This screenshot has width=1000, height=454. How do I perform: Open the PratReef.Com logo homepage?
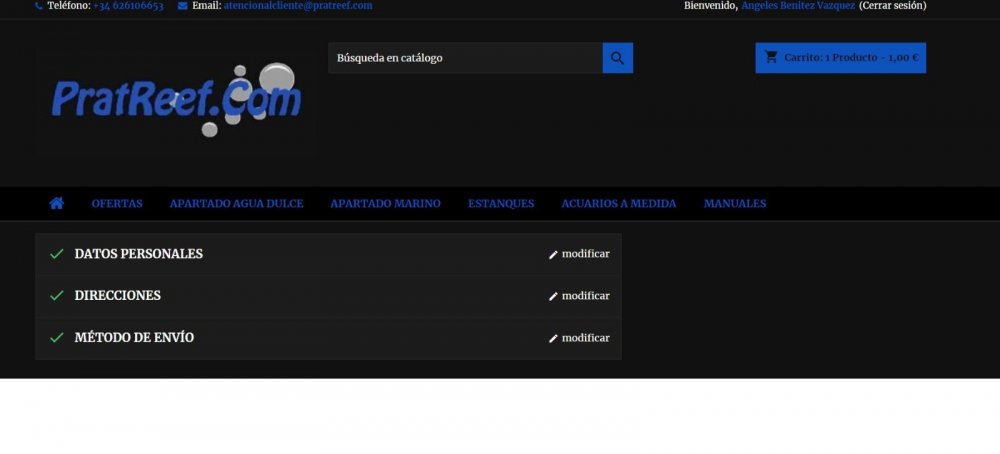click(175, 99)
